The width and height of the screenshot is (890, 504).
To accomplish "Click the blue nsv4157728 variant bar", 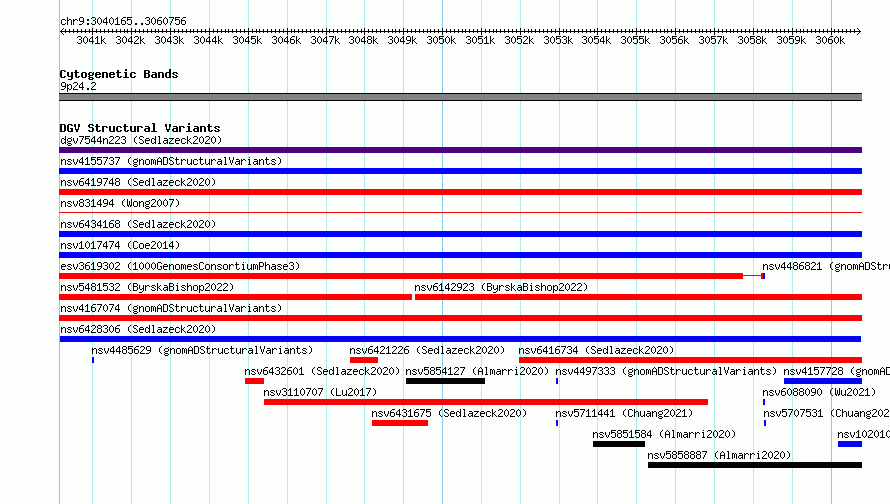I will click(x=823, y=381).
